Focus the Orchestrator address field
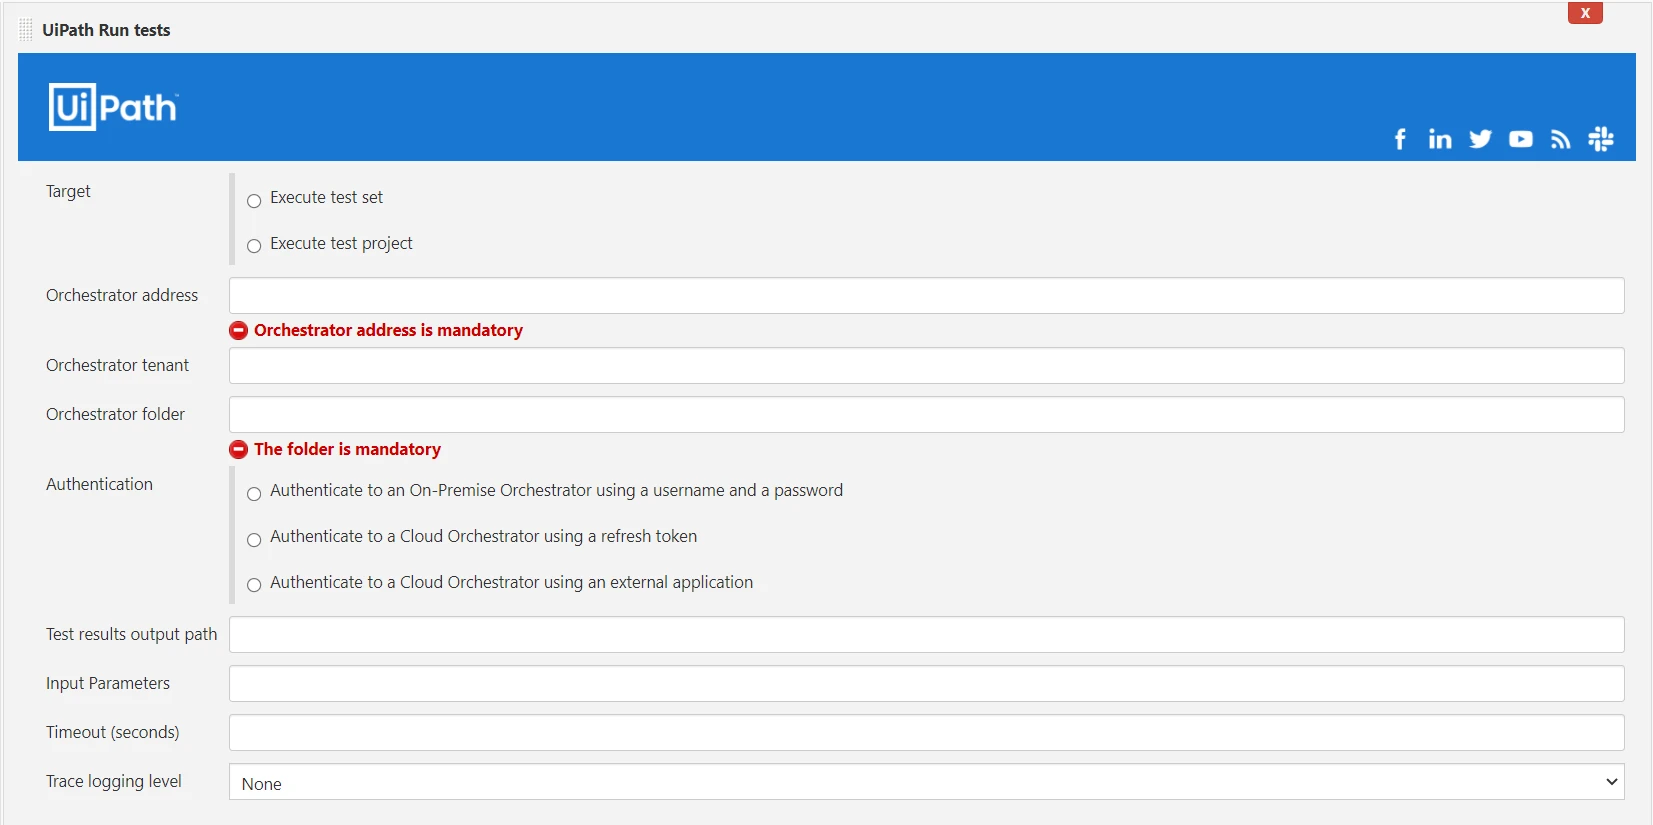 pyautogui.click(x=926, y=296)
